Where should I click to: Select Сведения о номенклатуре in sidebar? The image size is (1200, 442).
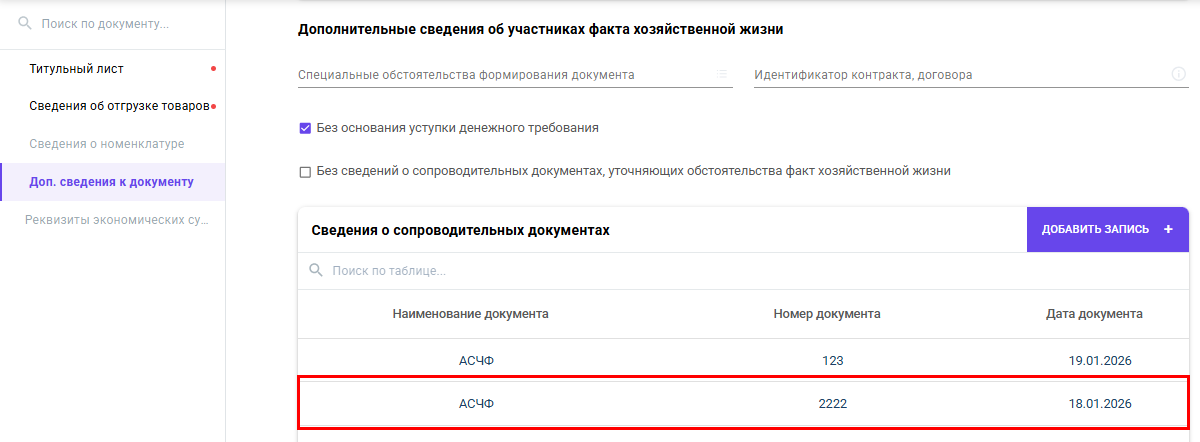click(107, 144)
